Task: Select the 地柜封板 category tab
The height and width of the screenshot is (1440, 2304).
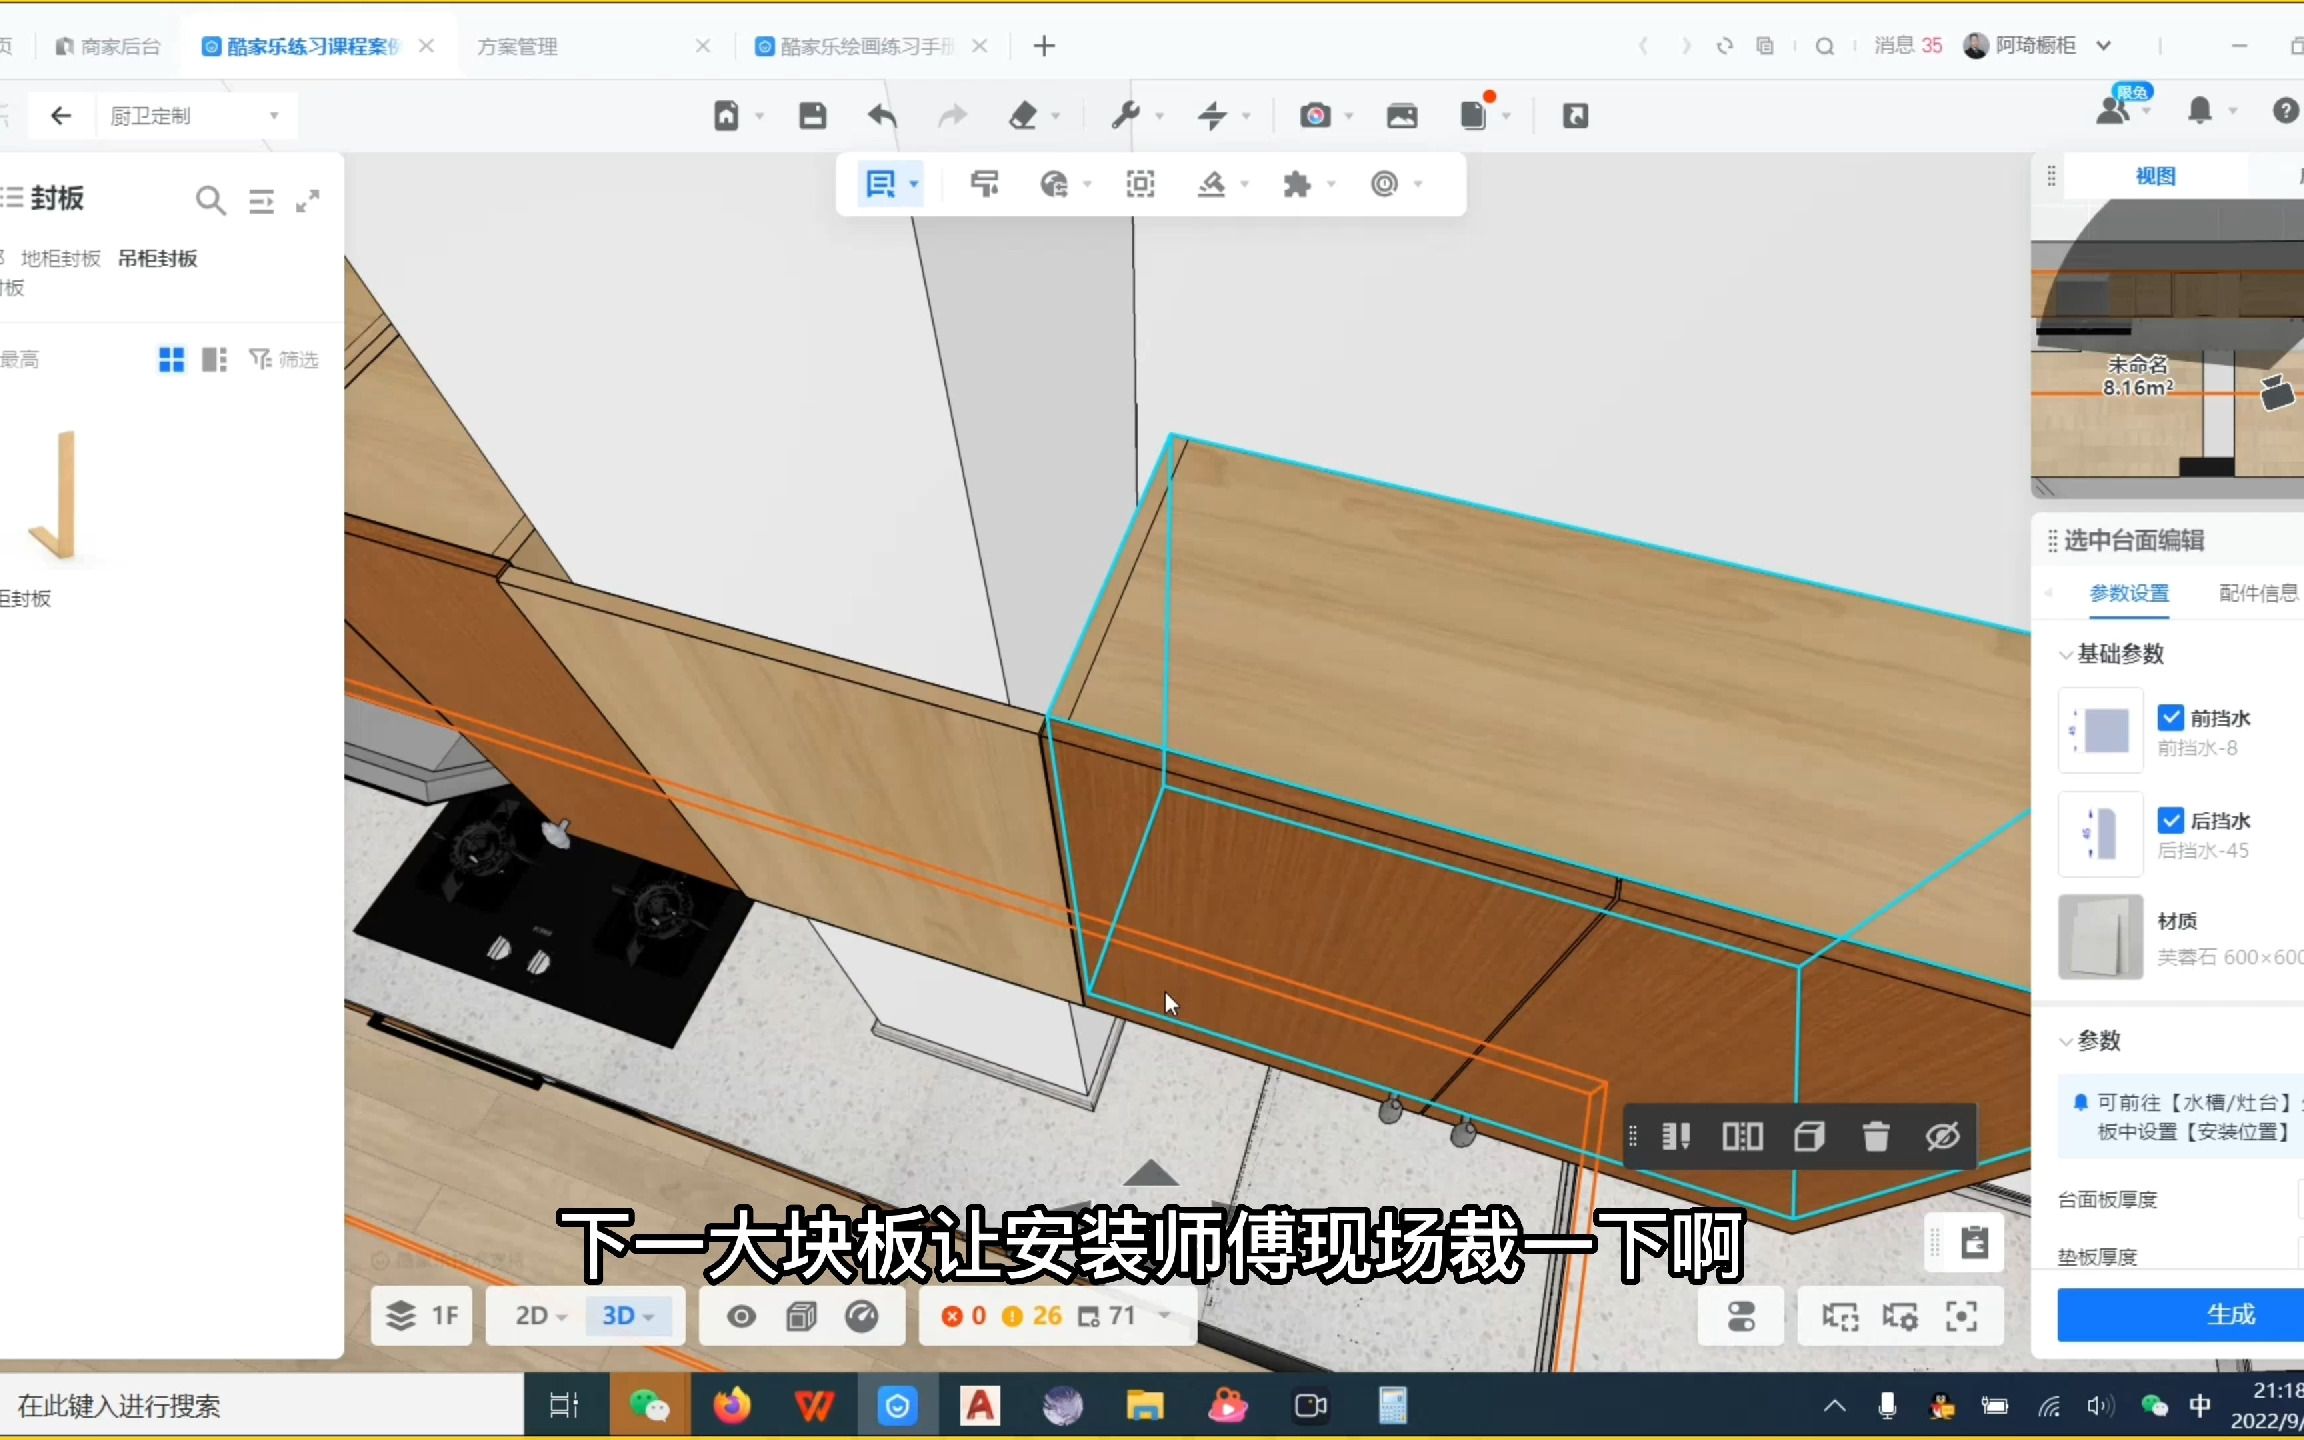Action: [61, 259]
